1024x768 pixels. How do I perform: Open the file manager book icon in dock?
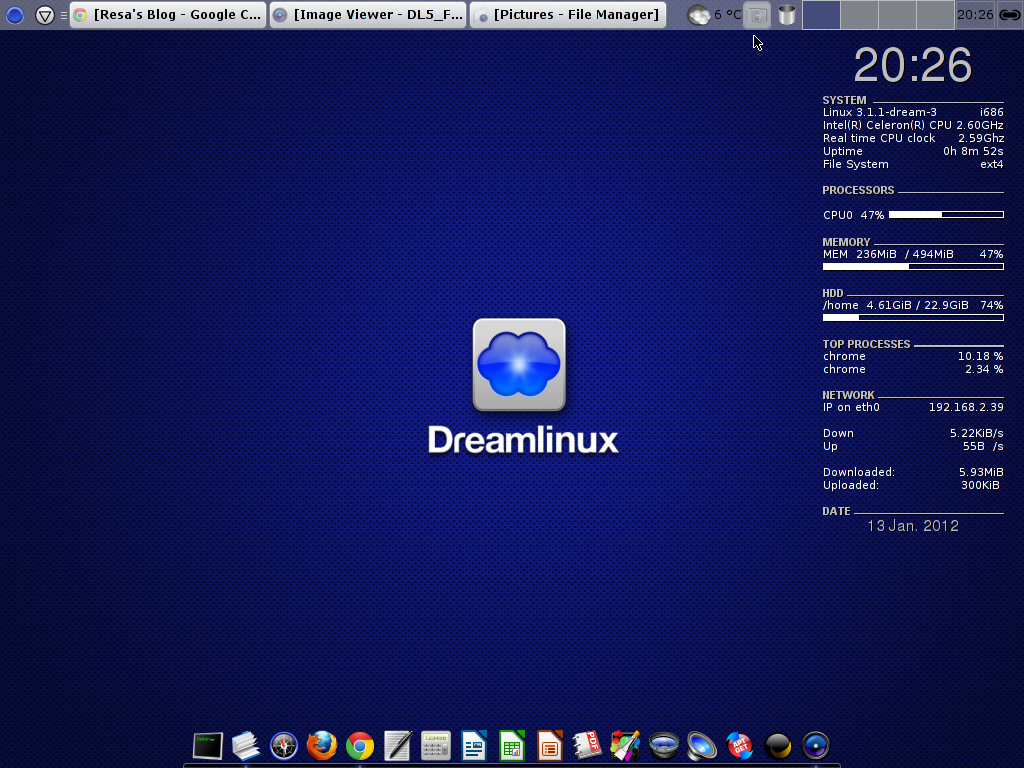pos(246,746)
